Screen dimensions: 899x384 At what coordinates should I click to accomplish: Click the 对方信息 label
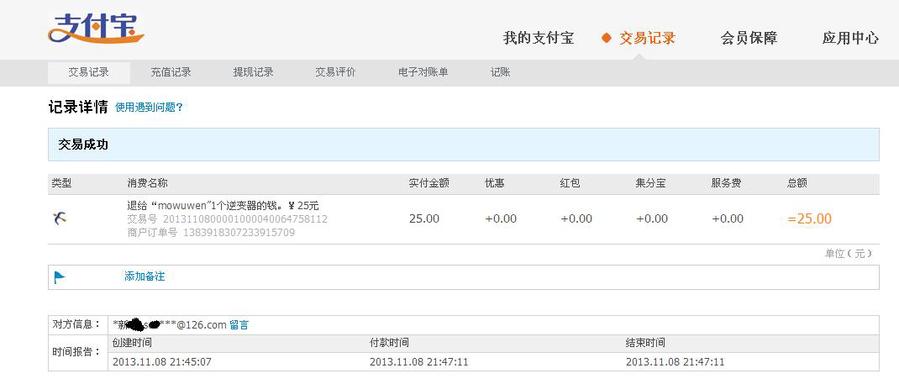pyautogui.click(x=77, y=324)
